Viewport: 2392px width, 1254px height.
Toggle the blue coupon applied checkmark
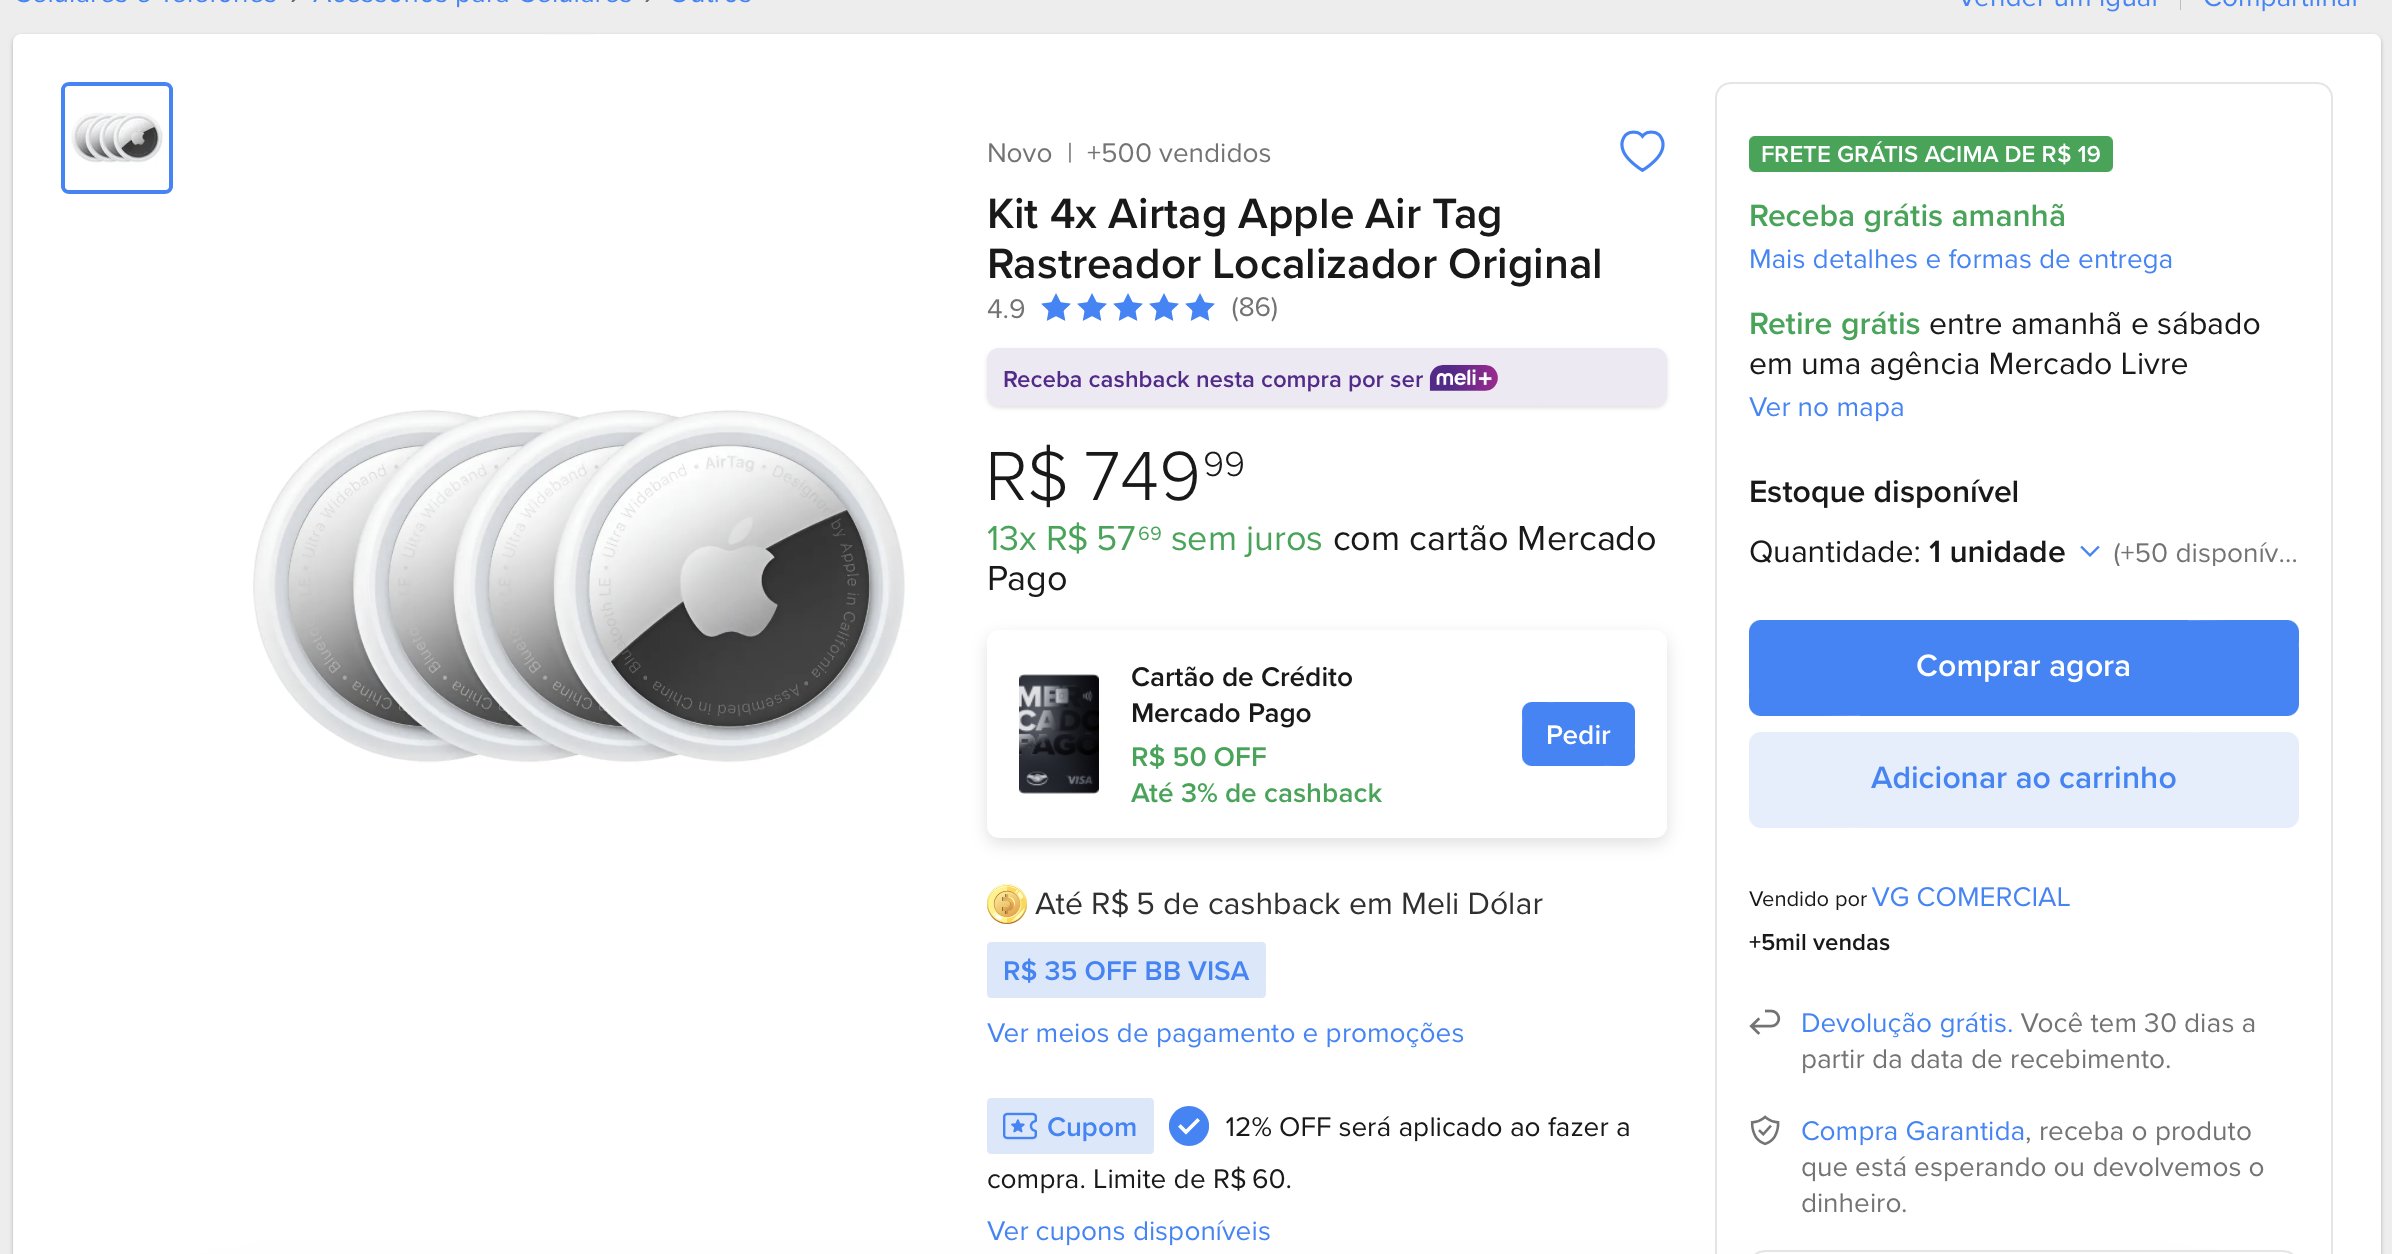point(1188,1127)
